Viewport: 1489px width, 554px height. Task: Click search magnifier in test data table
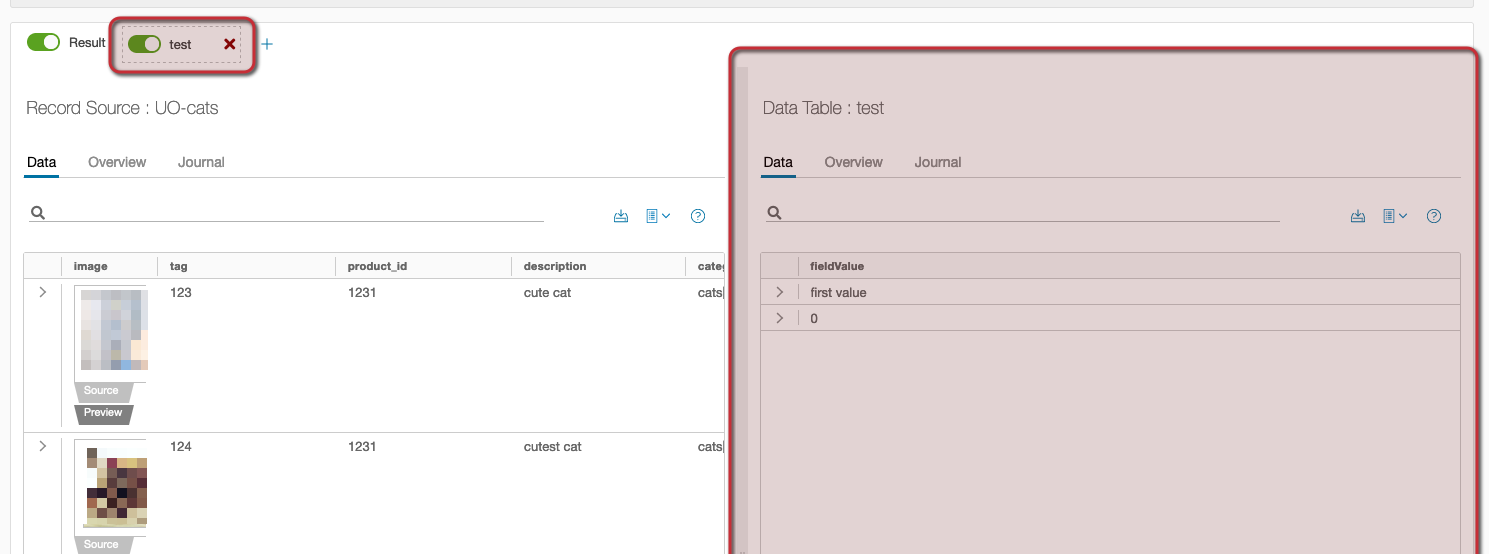(x=773, y=213)
